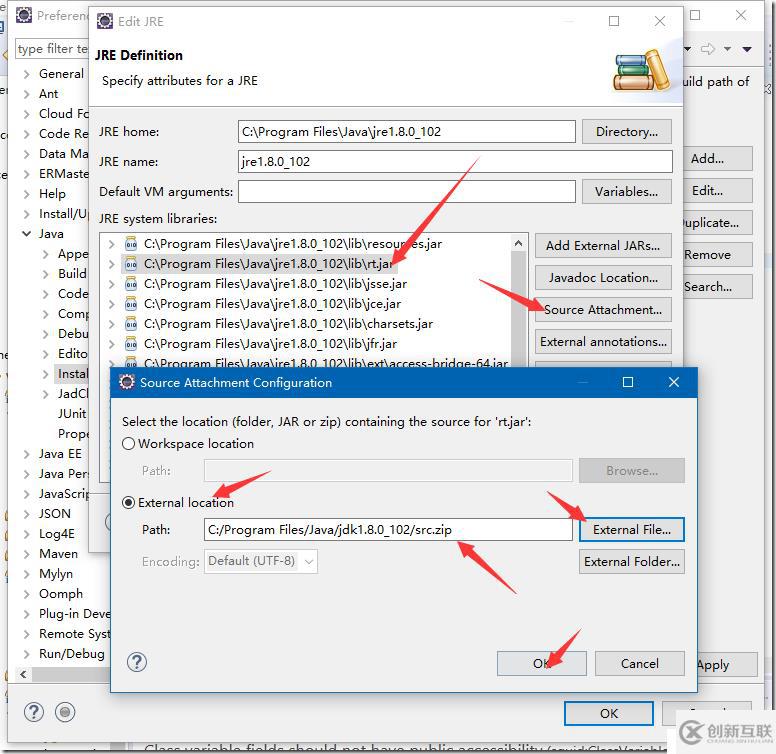Select JSON in Preferences tree

54,514
